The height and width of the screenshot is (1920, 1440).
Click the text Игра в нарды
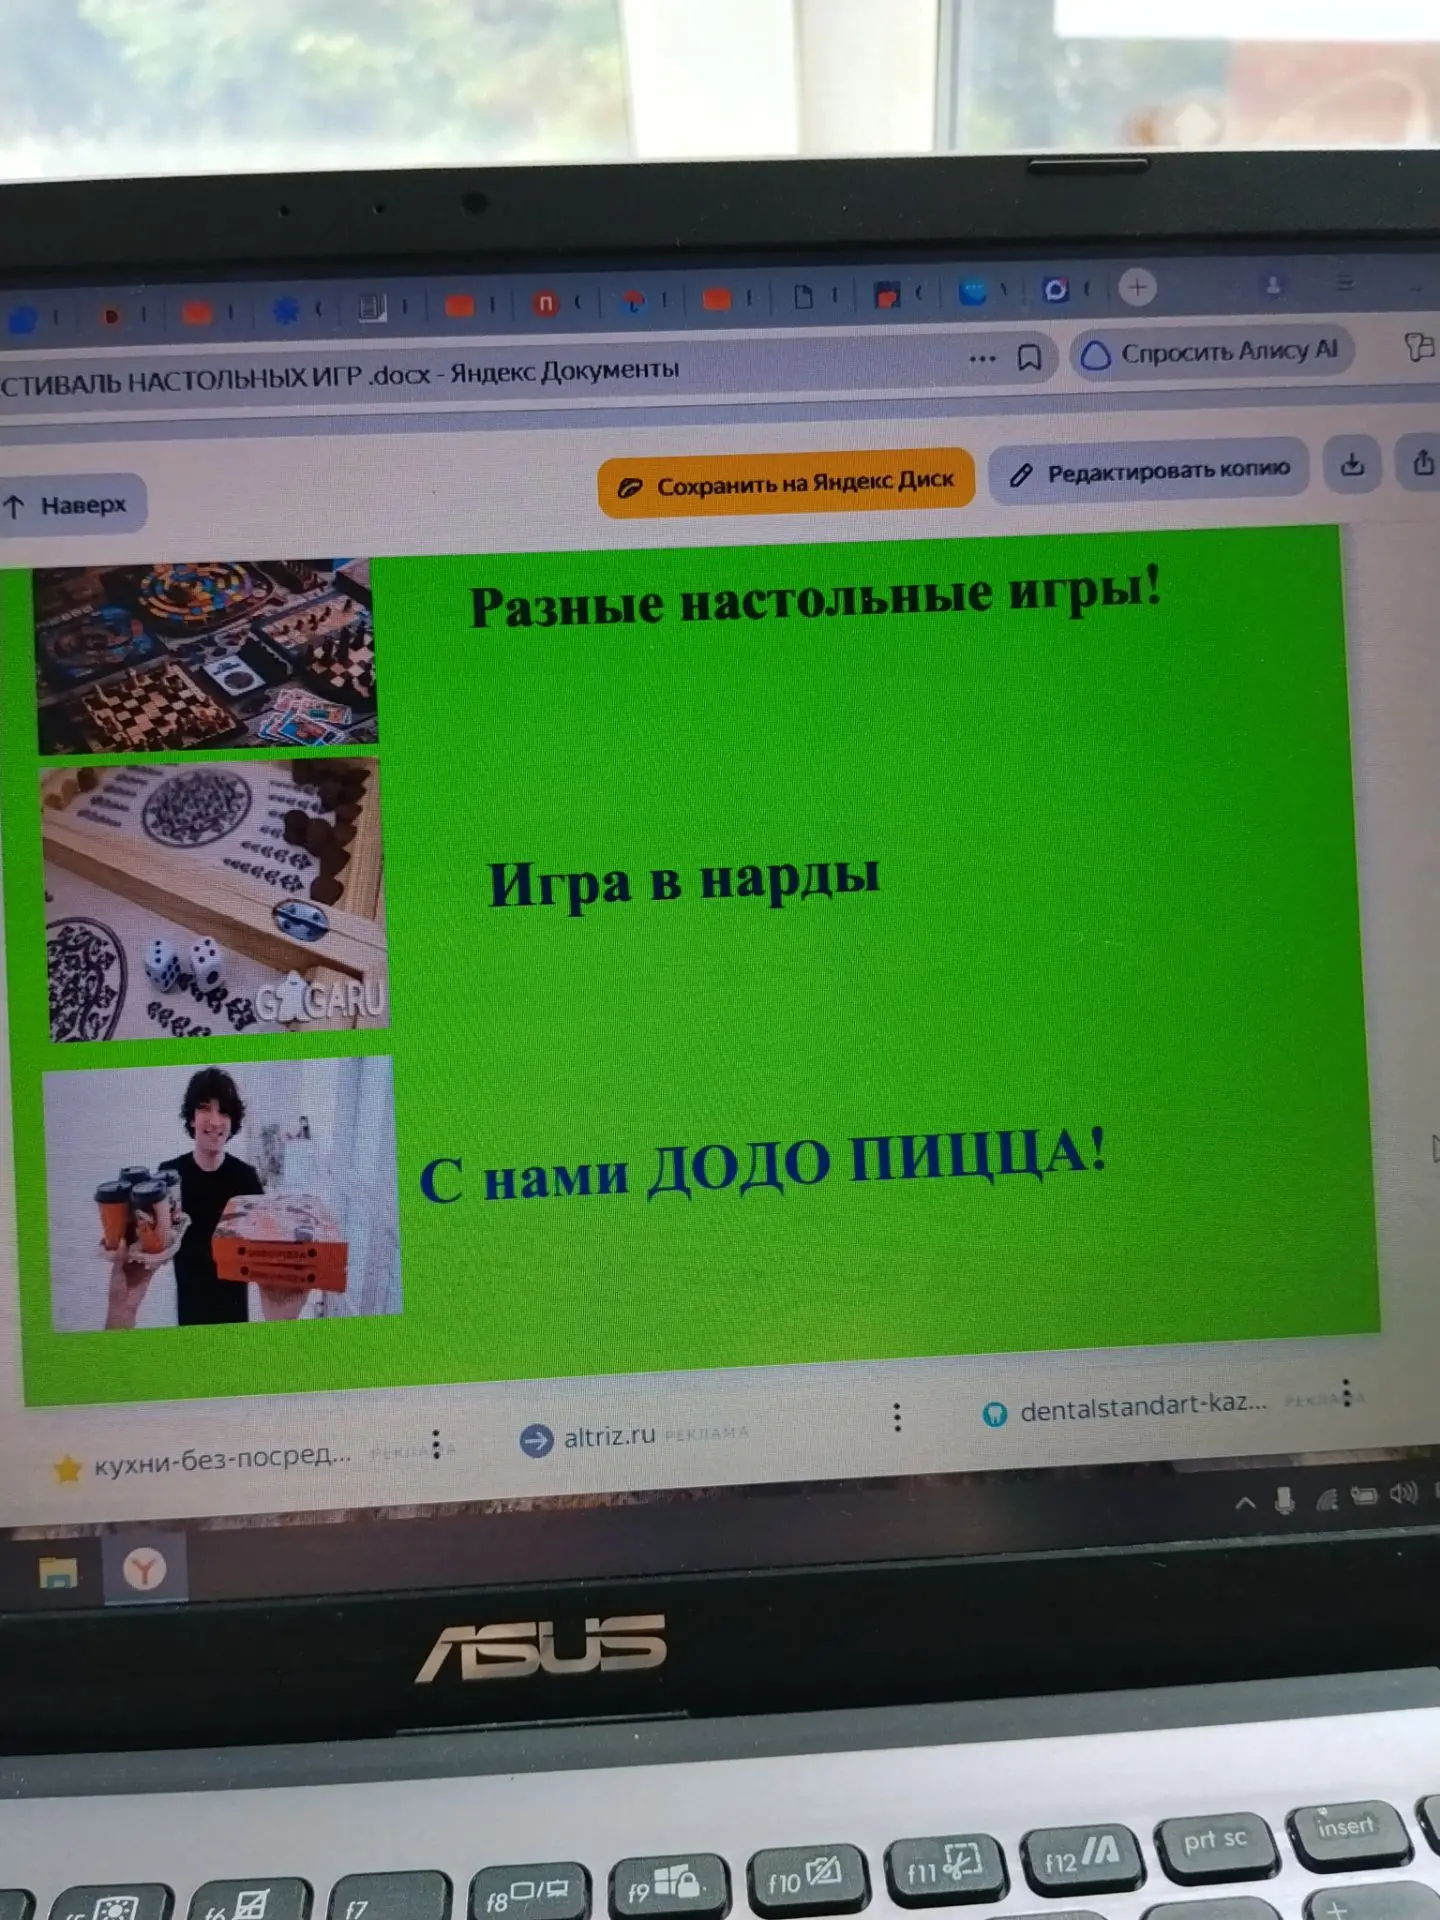coord(684,881)
